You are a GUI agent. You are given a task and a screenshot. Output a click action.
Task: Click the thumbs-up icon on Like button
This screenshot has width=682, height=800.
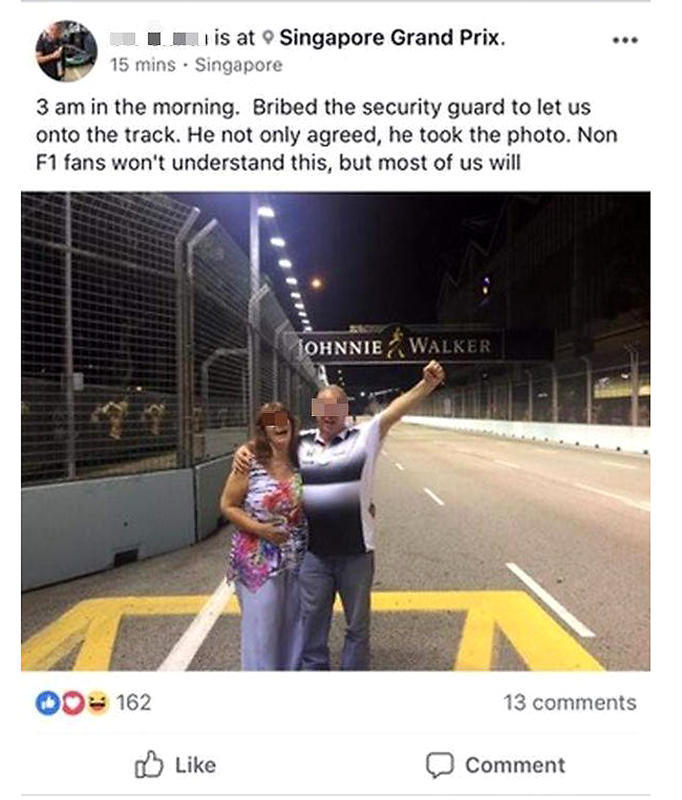pos(149,764)
